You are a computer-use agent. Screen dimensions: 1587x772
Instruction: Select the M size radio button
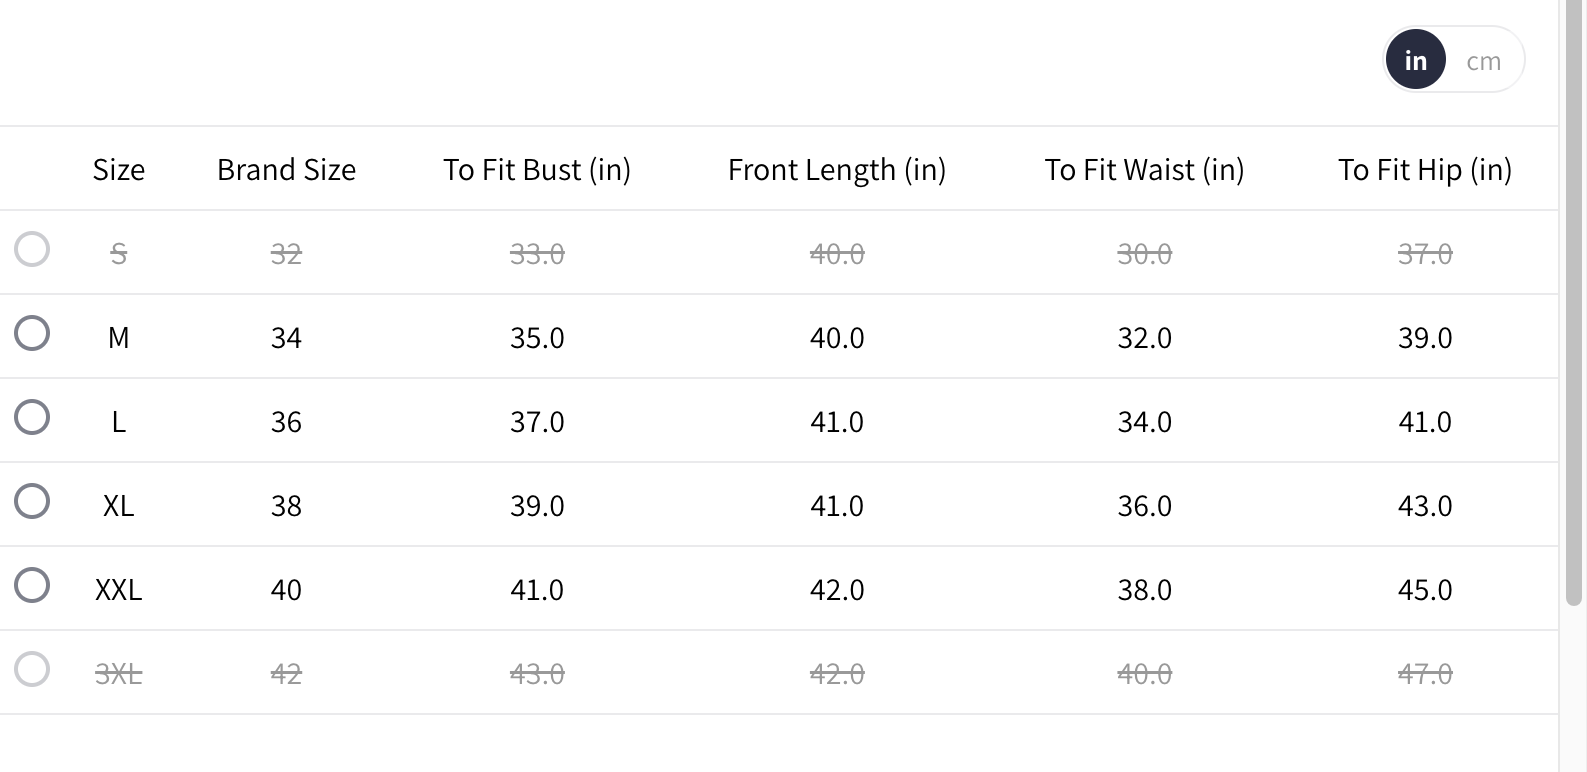point(32,333)
